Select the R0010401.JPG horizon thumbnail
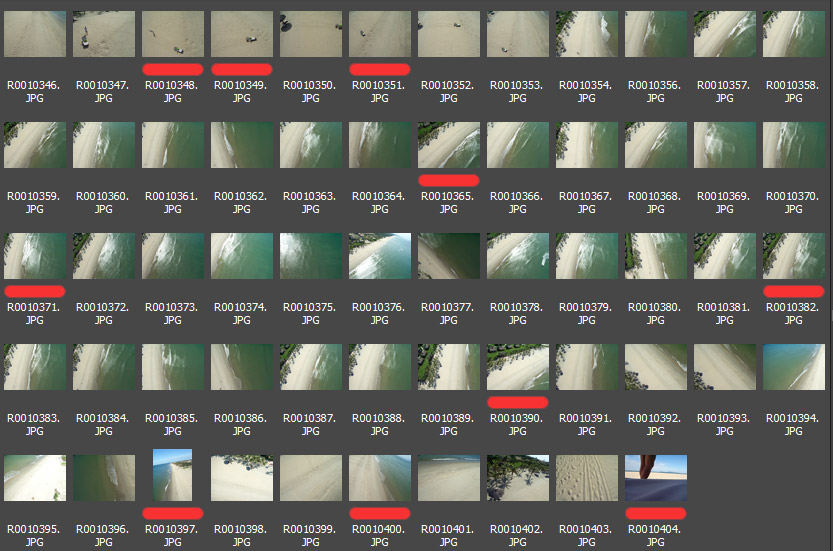 coord(449,478)
